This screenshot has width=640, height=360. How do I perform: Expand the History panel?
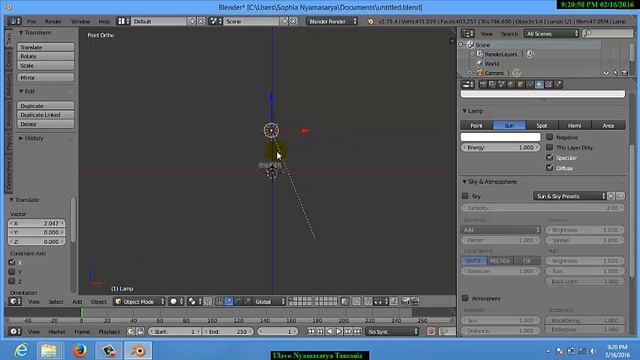pyautogui.click(x=21, y=138)
